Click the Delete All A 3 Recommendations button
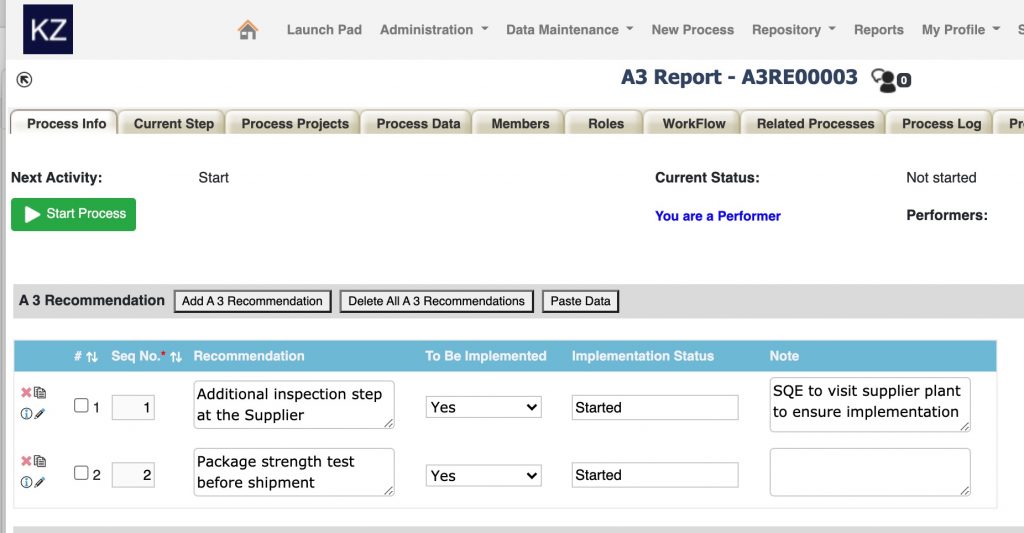Screen dimensions: 1024x533 [436, 301]
